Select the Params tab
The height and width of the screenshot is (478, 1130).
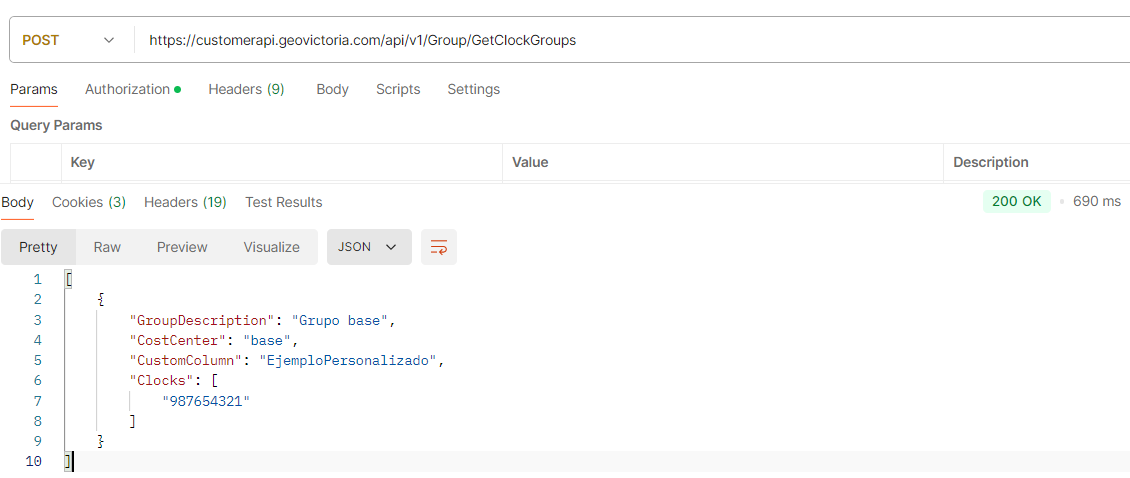coord(34,89)
